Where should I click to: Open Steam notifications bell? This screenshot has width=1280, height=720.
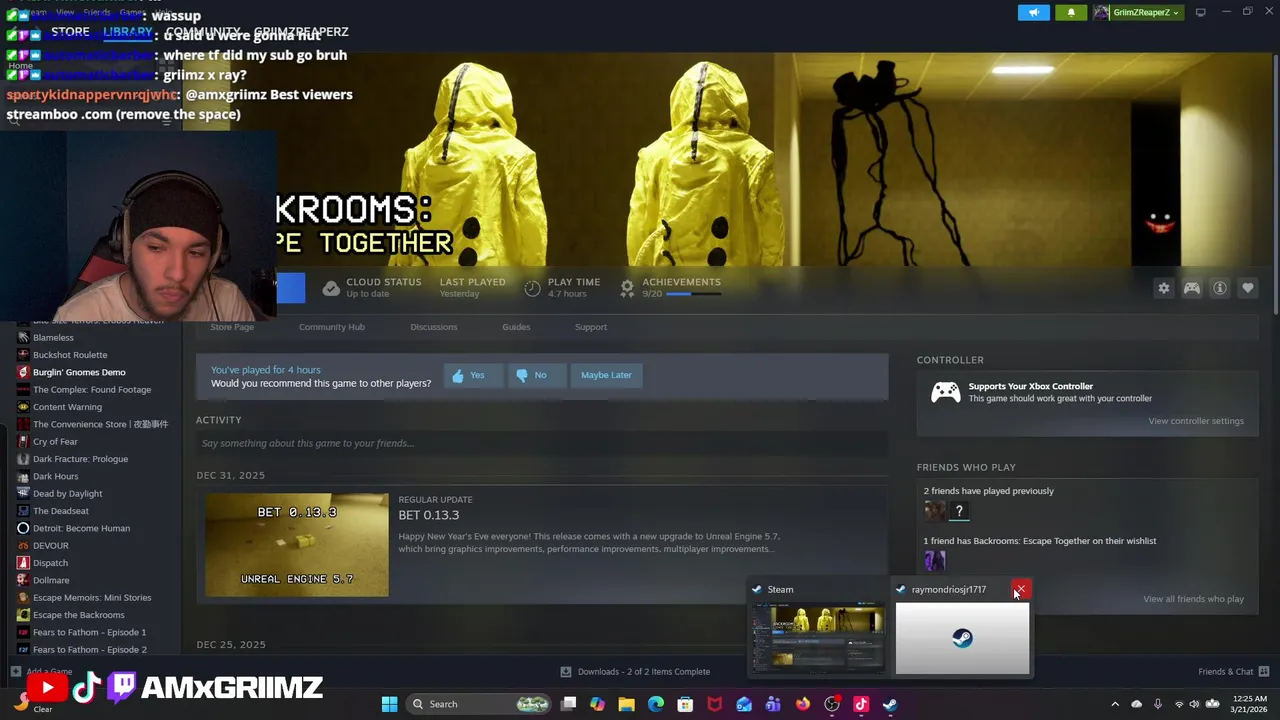[1071, 12]
